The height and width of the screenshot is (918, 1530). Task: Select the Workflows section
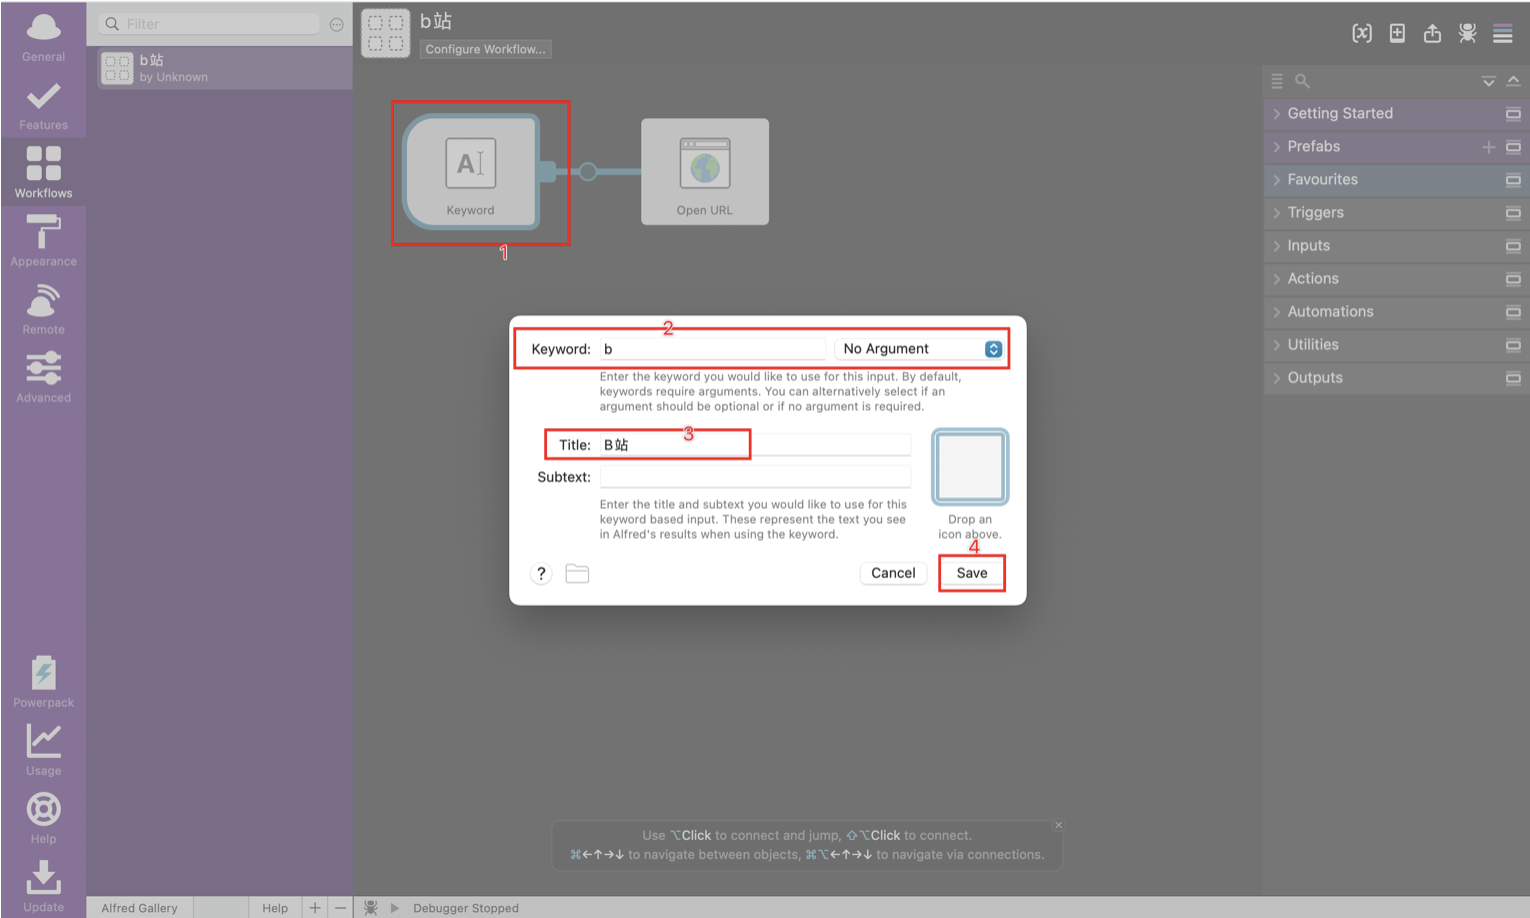tap(43, 172)
